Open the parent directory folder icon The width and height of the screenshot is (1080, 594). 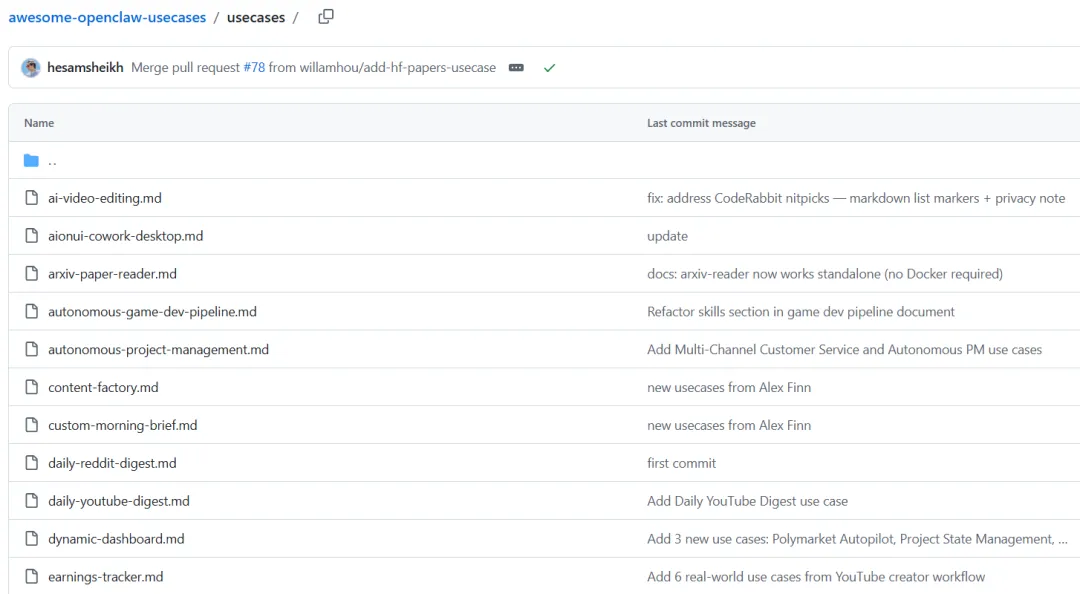(31, 161)
